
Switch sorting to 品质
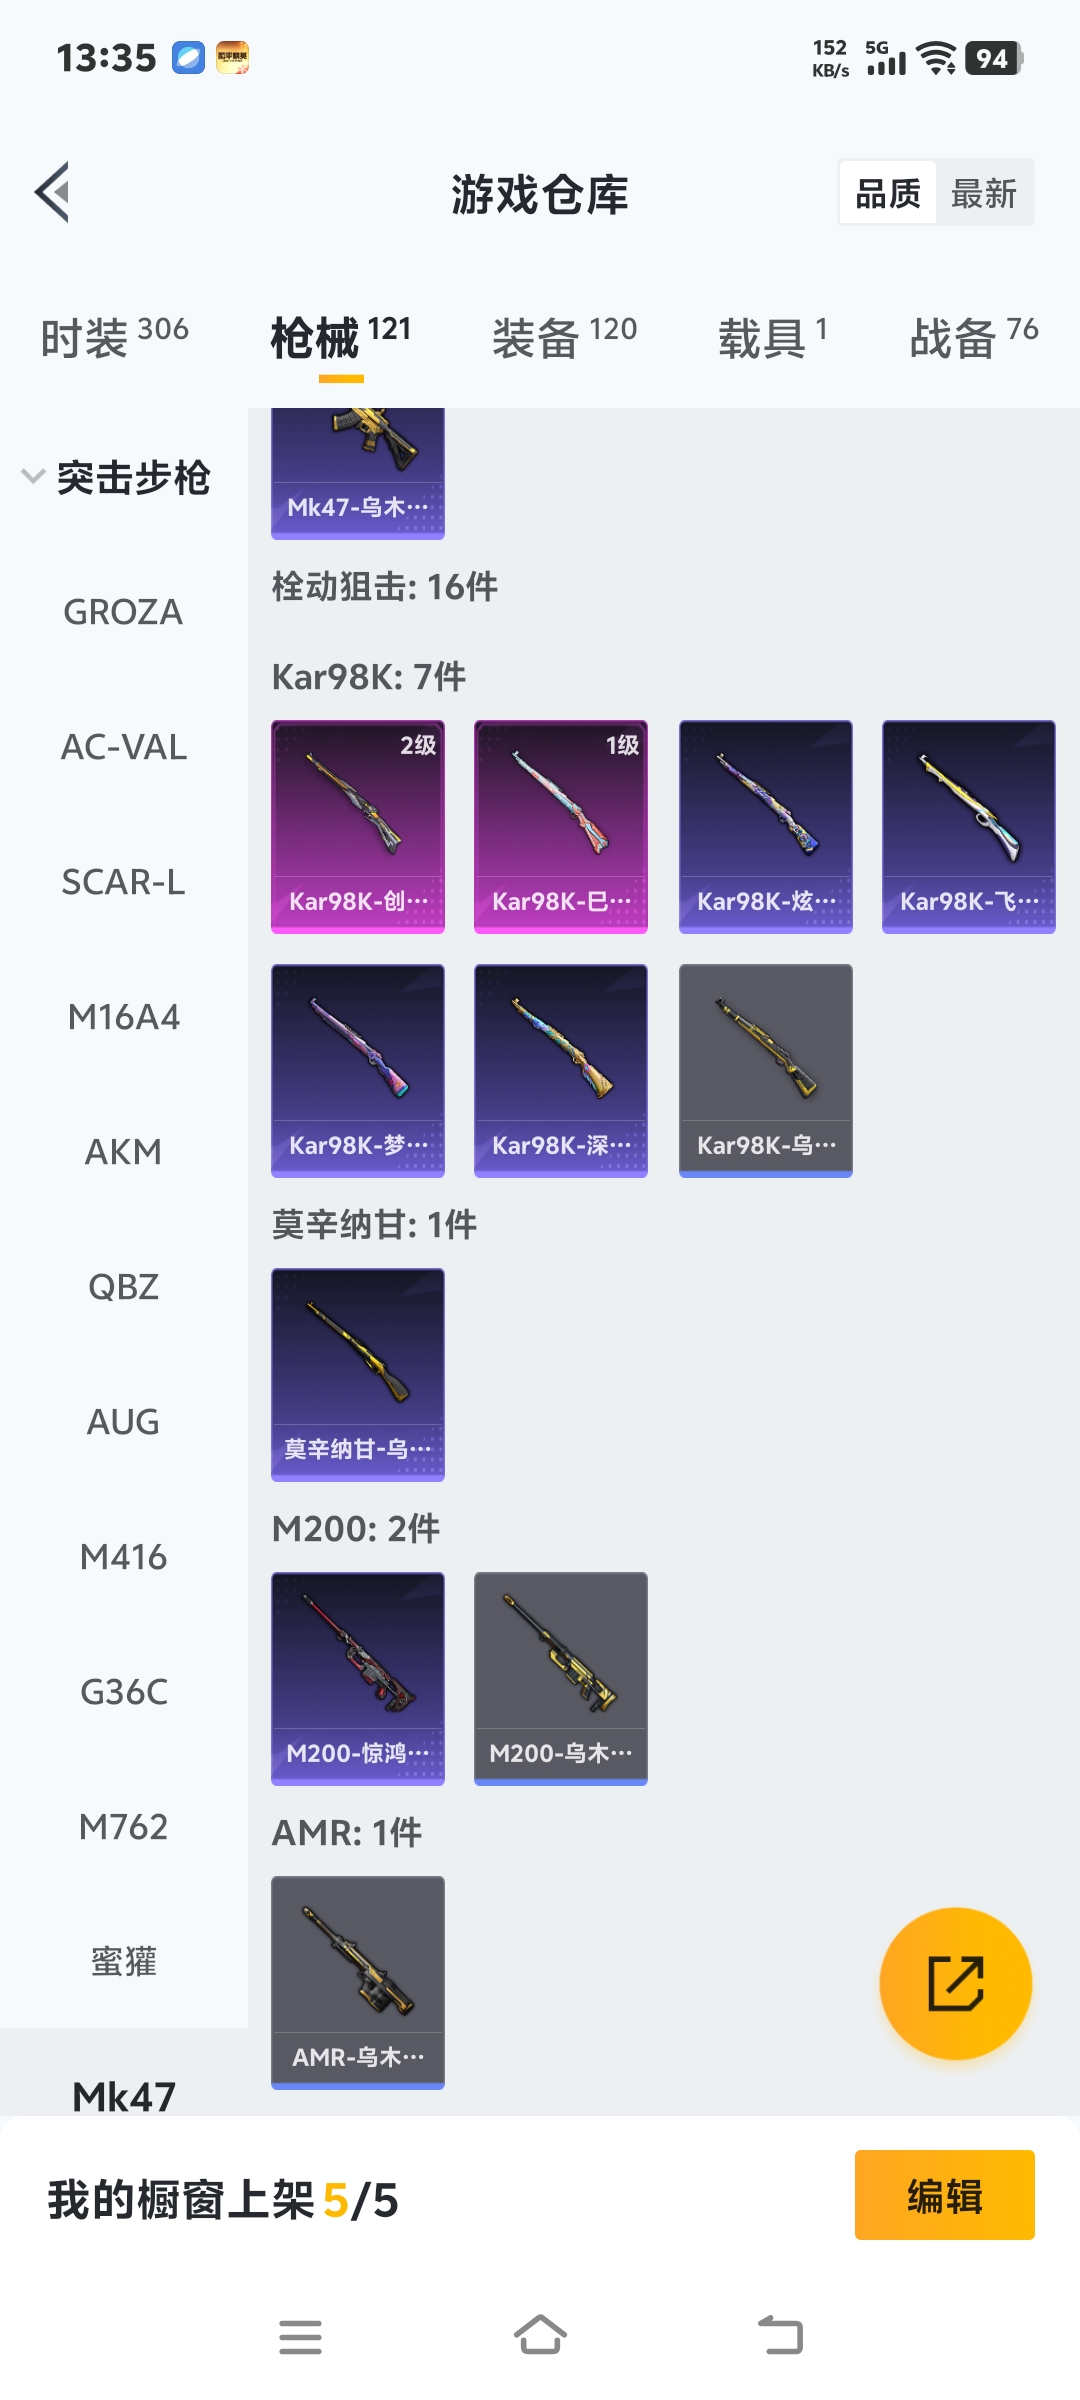(888, 193)
